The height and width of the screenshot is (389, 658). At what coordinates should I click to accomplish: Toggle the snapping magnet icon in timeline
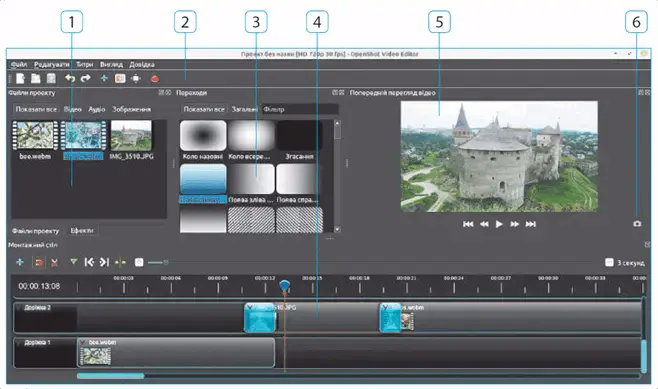point(39,262)
